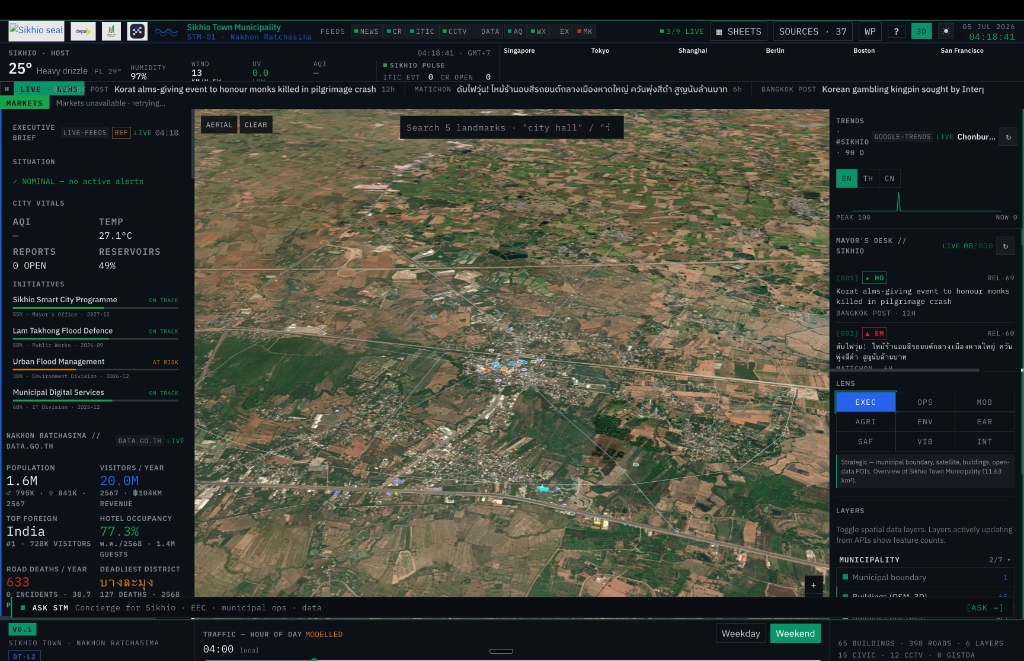Screen dimensions: 1024x661
Task: Click the Aerial map button
Action: (x=219, y=125)
